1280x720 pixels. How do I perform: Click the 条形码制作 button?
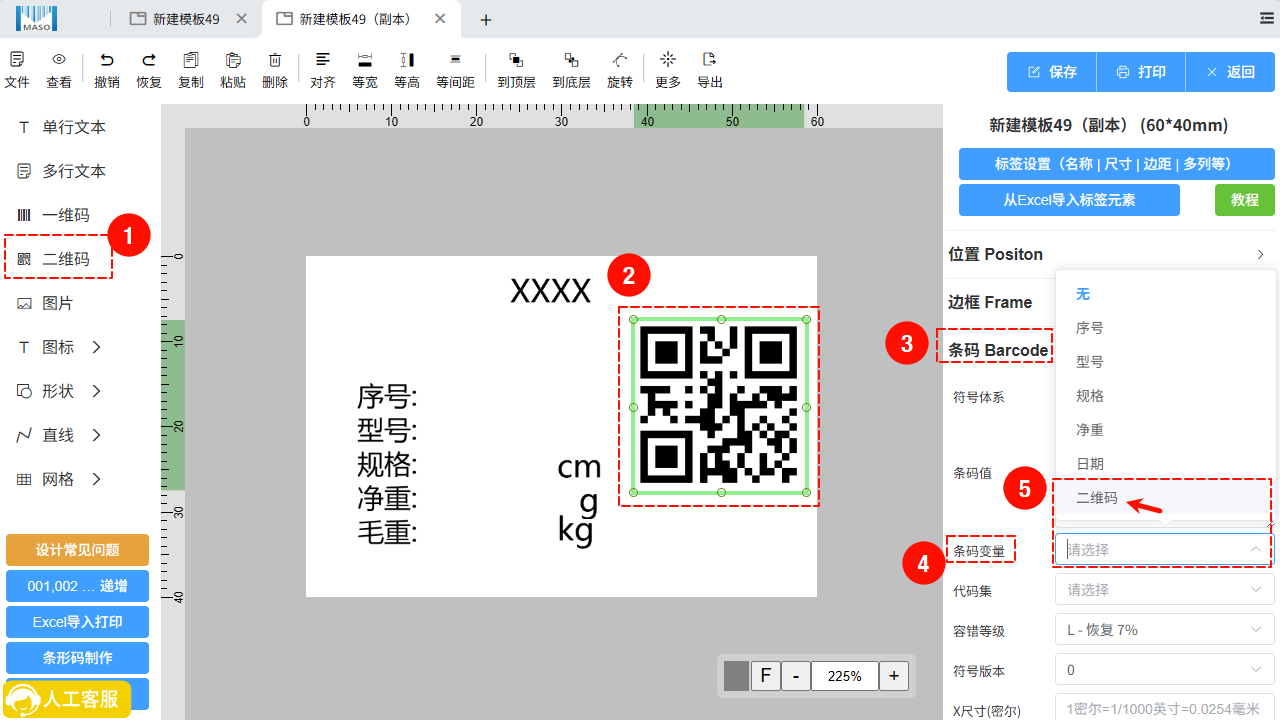click(77, 658)
